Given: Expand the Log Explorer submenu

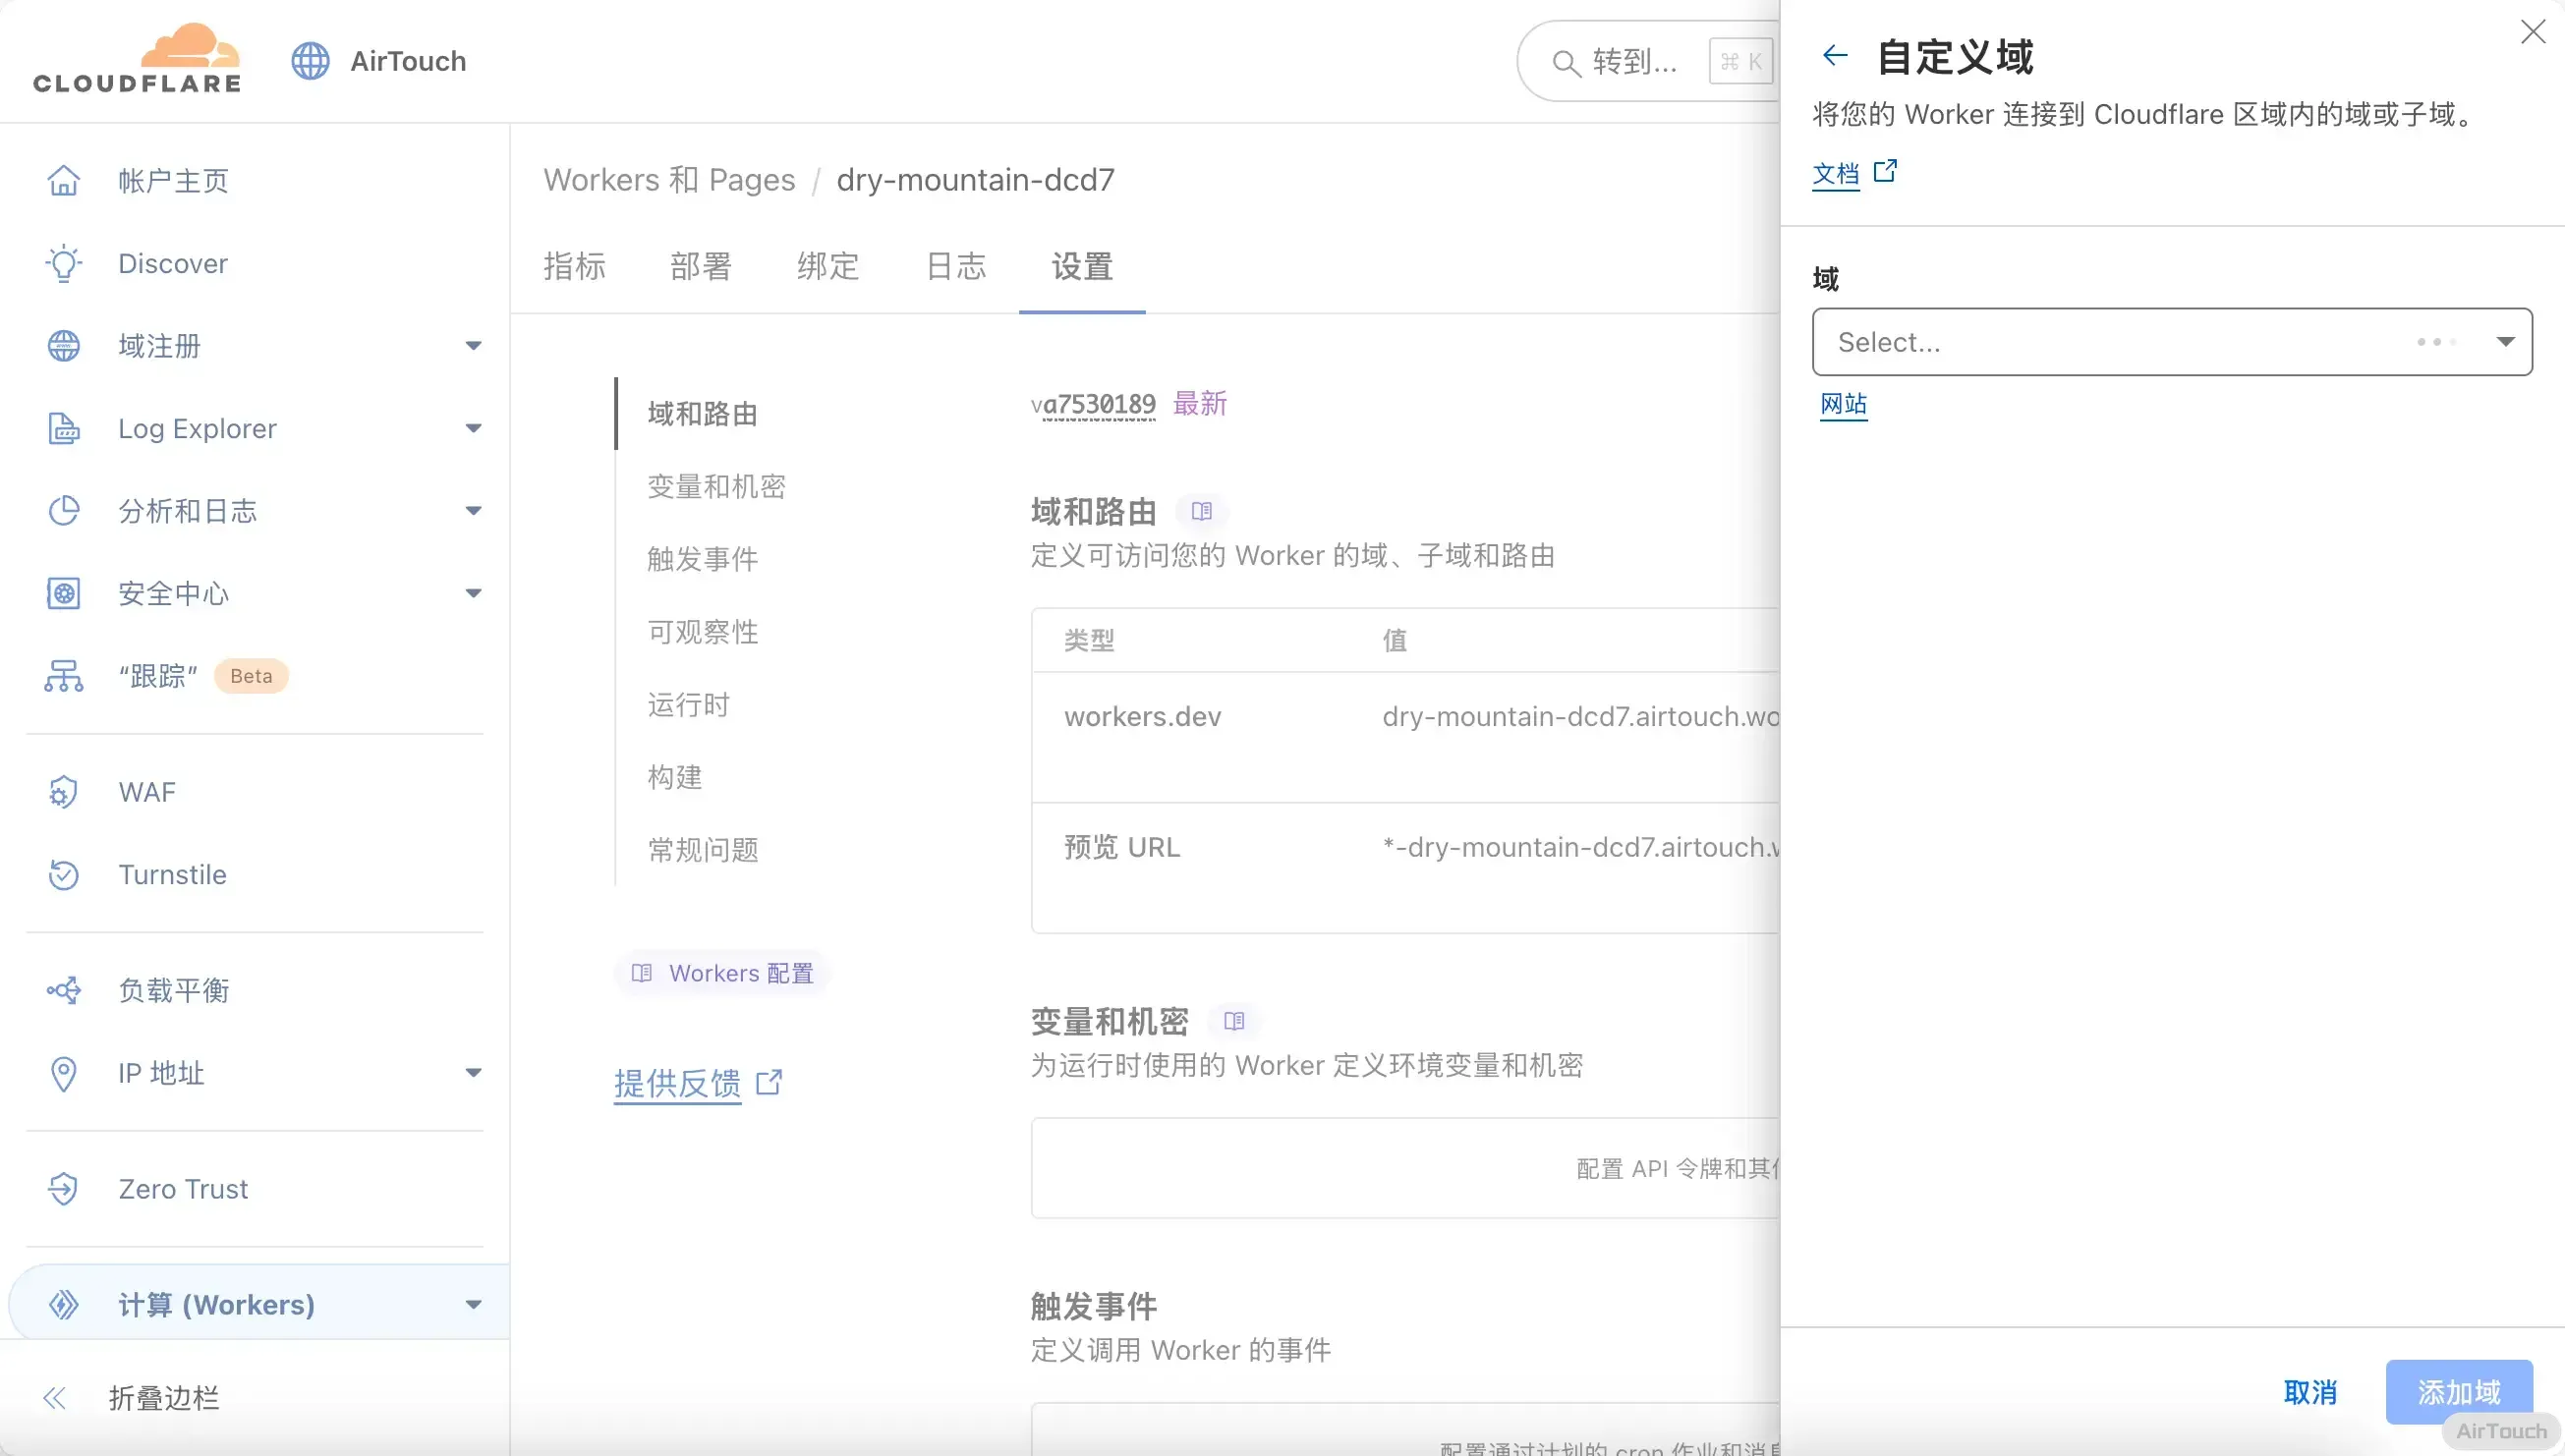Looking at the screenshot, I should click(x=473, y=429).
